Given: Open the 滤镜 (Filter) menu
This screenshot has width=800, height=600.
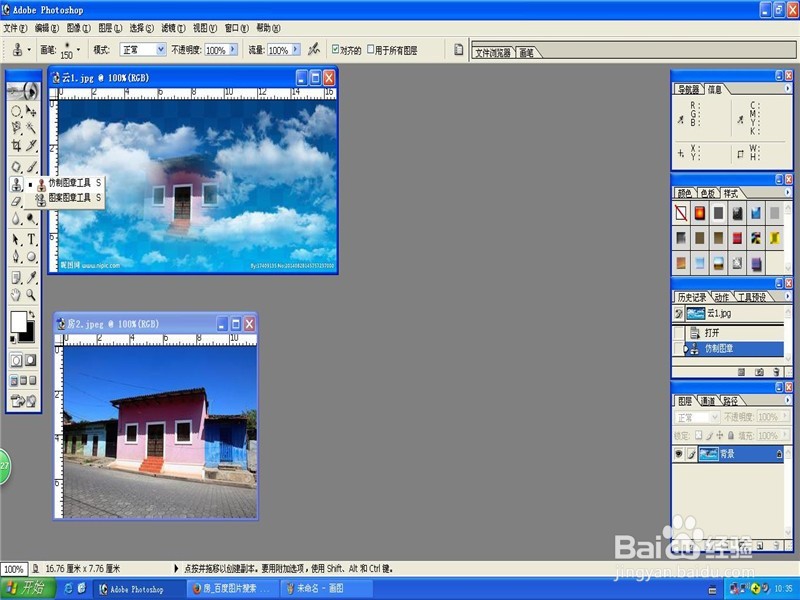Looking at the screenshot, I should (173, 28).
